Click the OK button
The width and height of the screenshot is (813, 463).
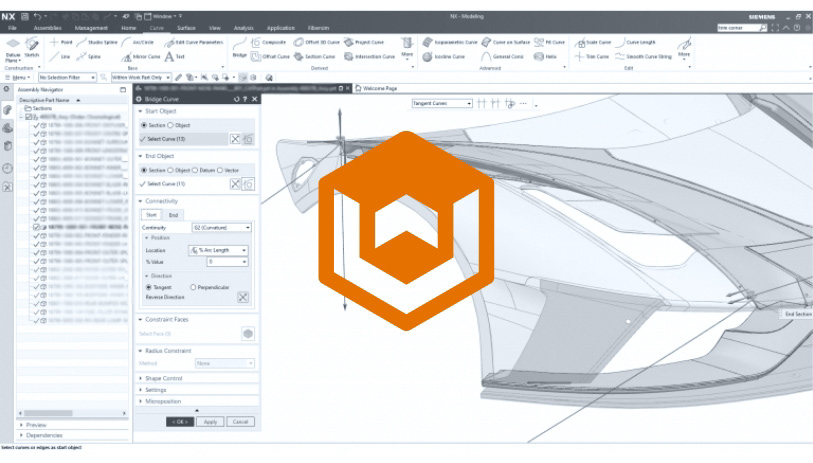[x=180, y=422]
